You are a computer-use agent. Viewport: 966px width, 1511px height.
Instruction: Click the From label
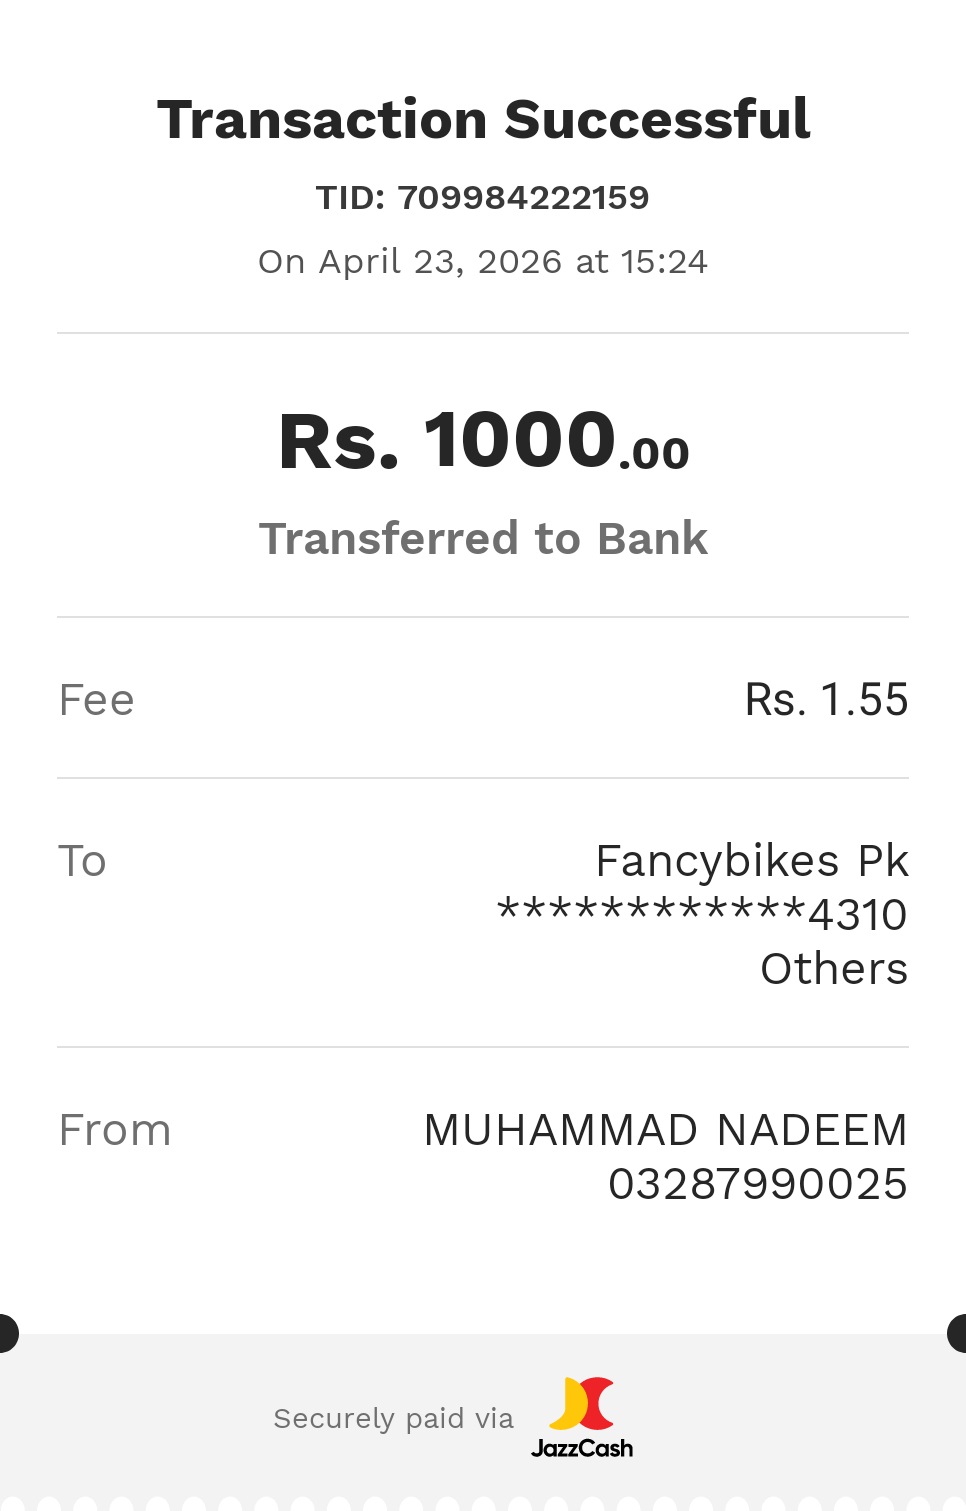[115, 1130]
